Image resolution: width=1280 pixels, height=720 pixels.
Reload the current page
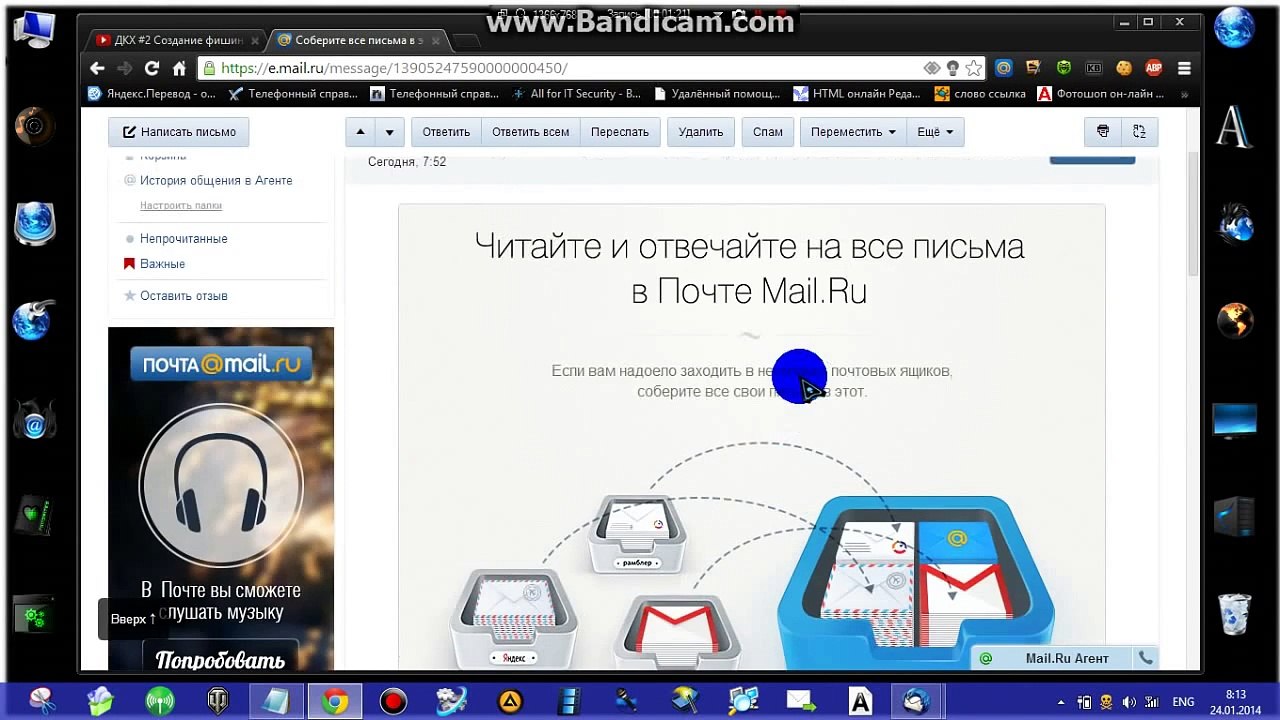[x=152, y=68]
